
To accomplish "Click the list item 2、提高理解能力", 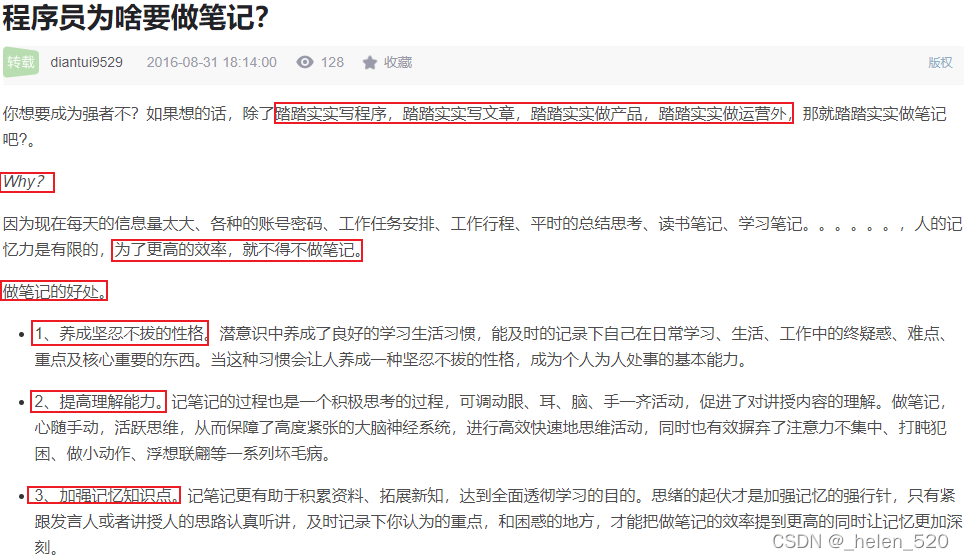I will coord(99,402).
